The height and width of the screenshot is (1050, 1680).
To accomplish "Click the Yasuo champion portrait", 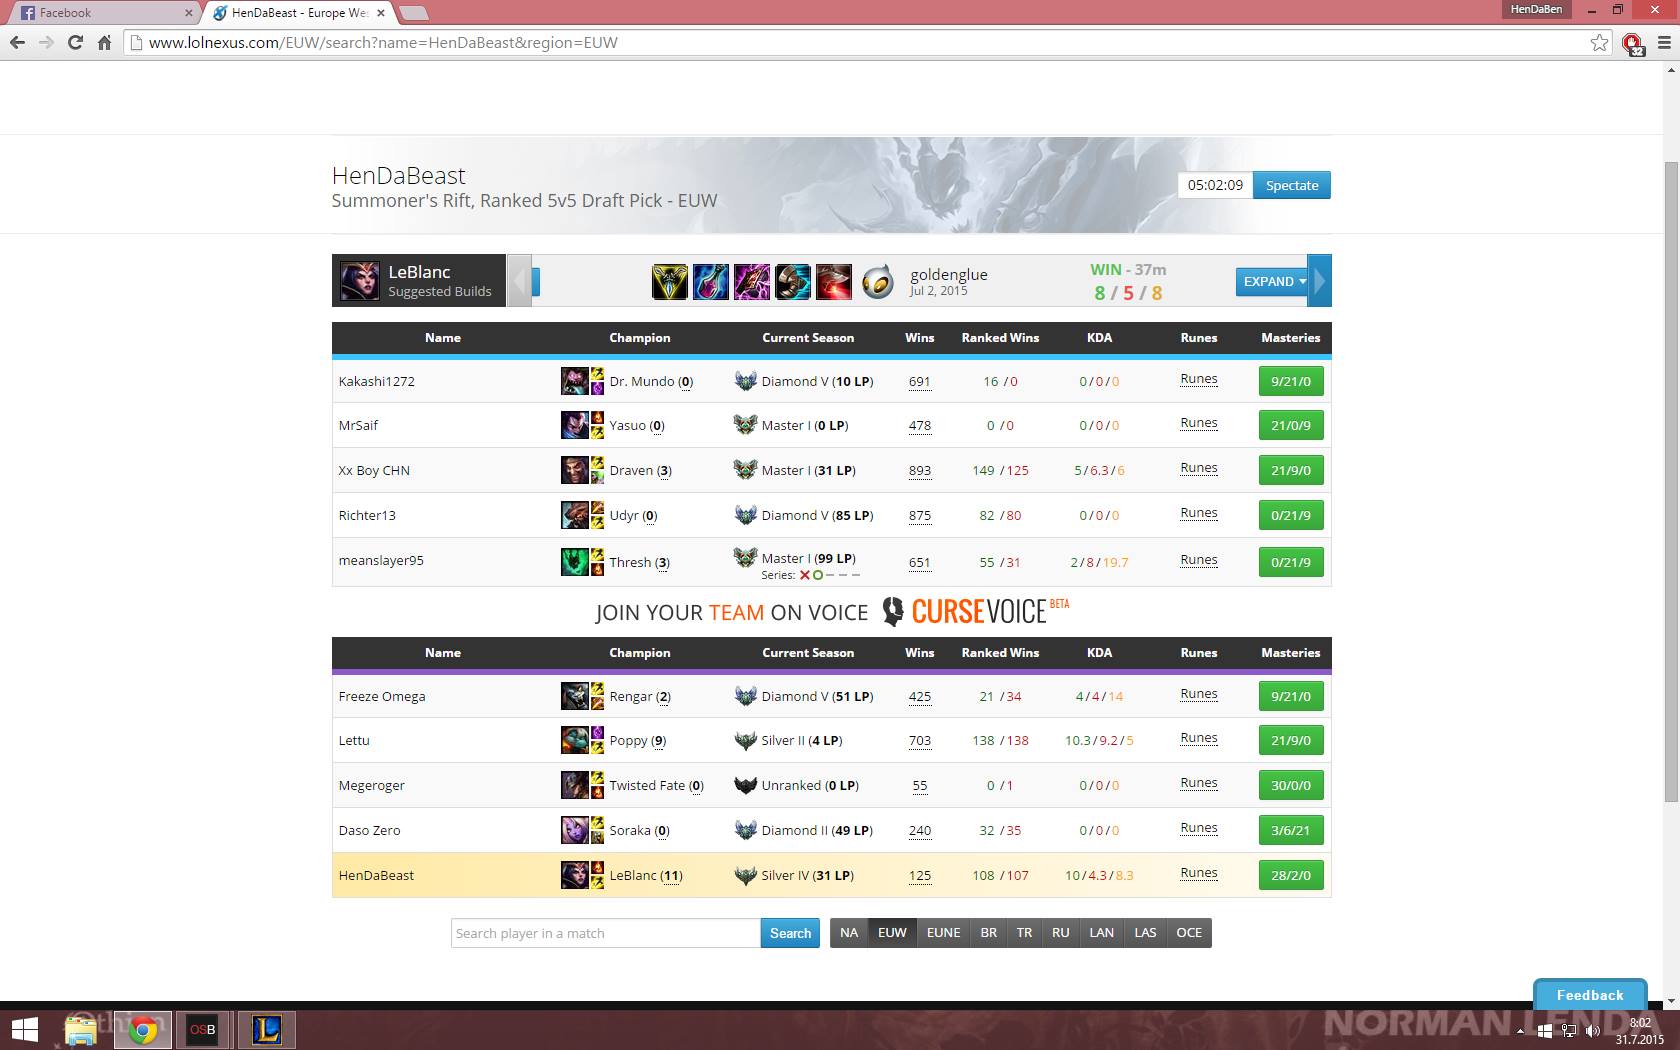I will coord(575,425).
